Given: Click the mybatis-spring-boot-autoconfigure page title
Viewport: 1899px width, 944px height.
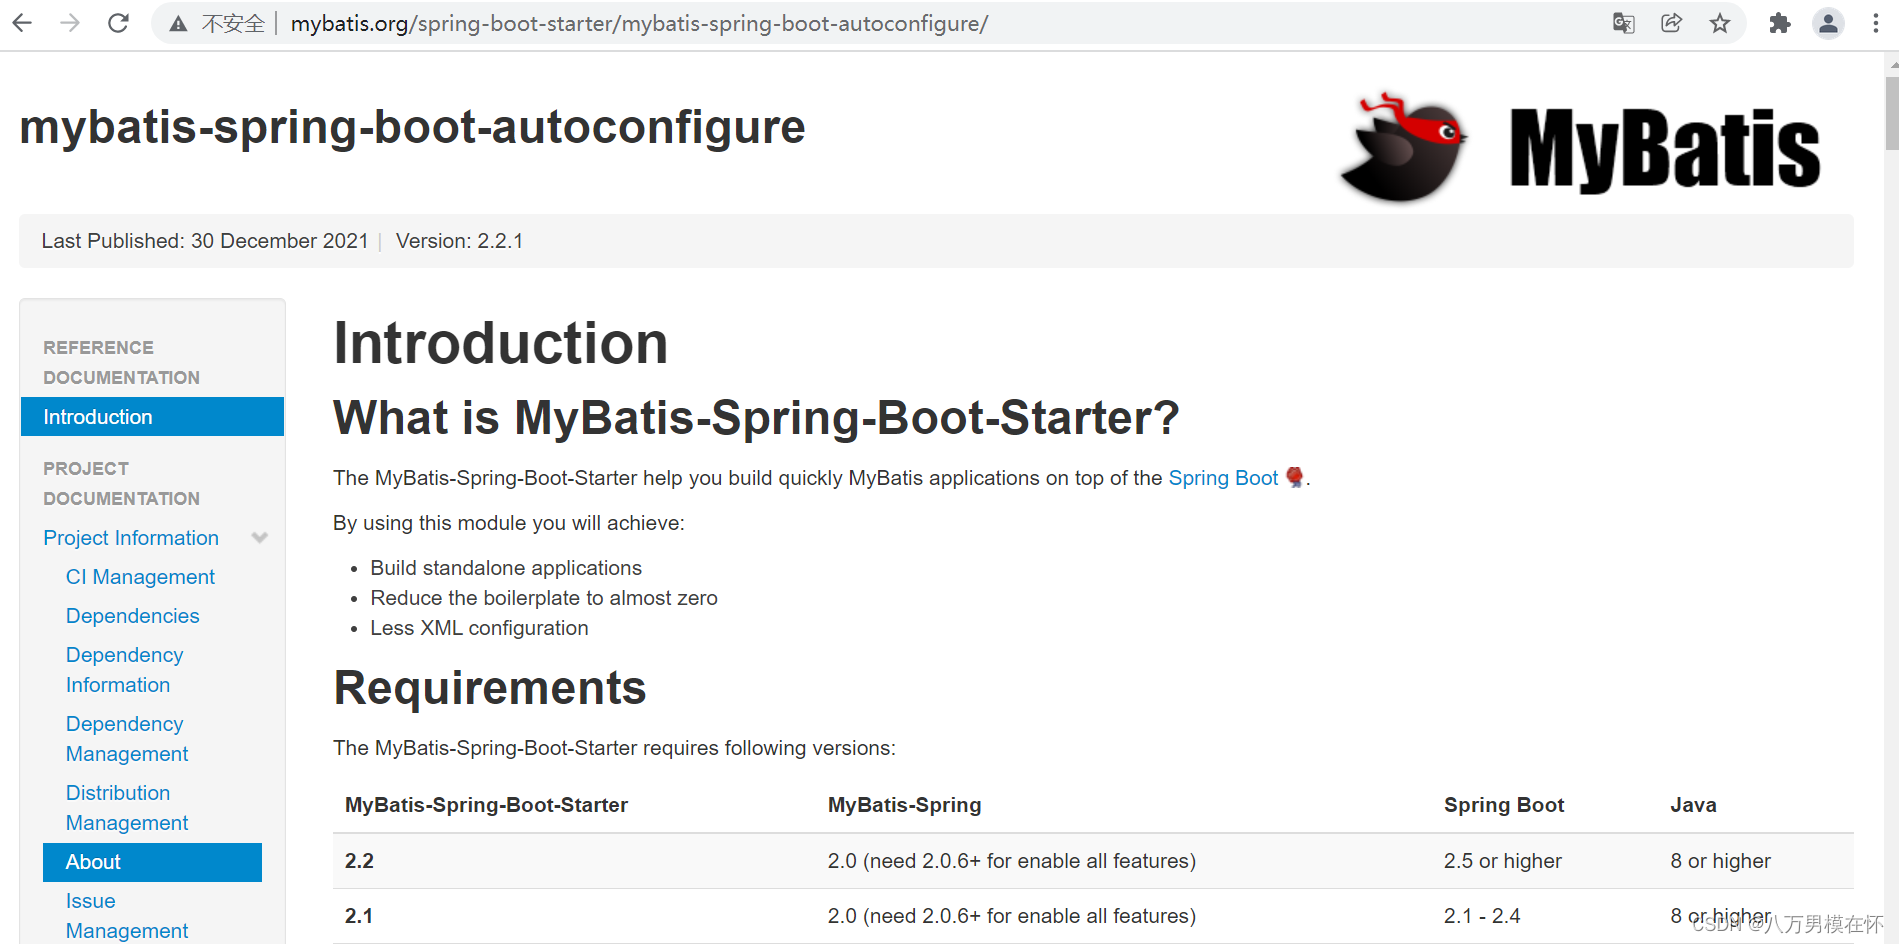Looking at the screenshot, I should (x=412, y=127).
